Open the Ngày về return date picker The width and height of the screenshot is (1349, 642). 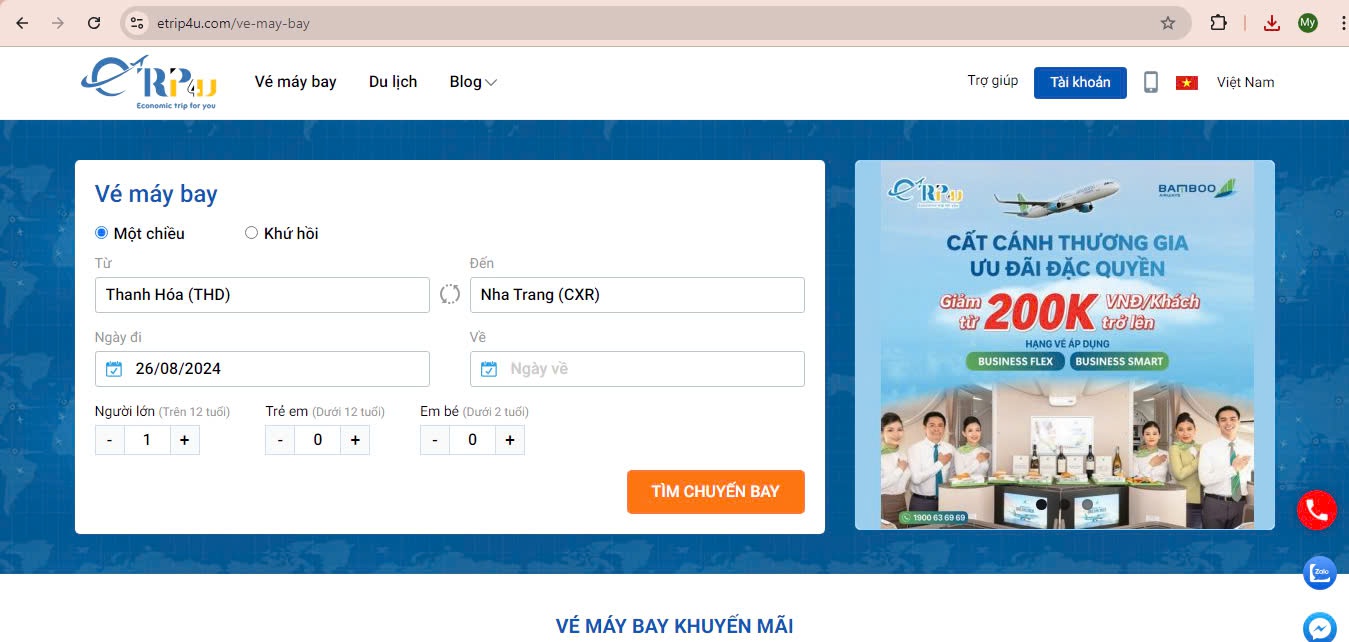coord(637,369)
